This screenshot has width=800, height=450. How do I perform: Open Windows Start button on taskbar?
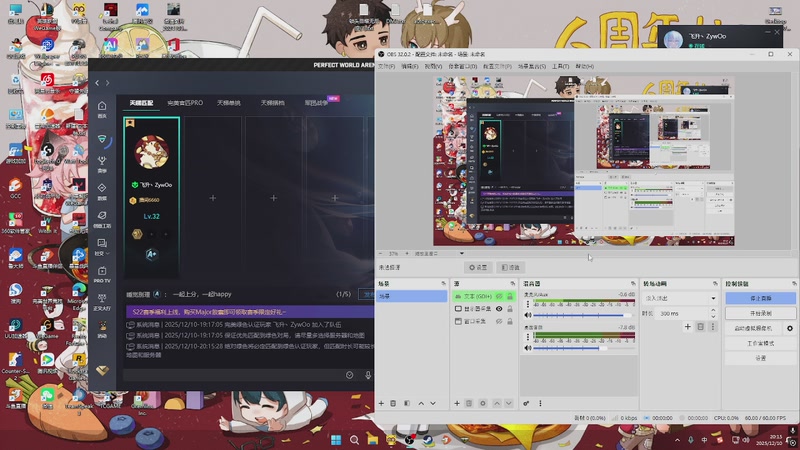(336, 440)
